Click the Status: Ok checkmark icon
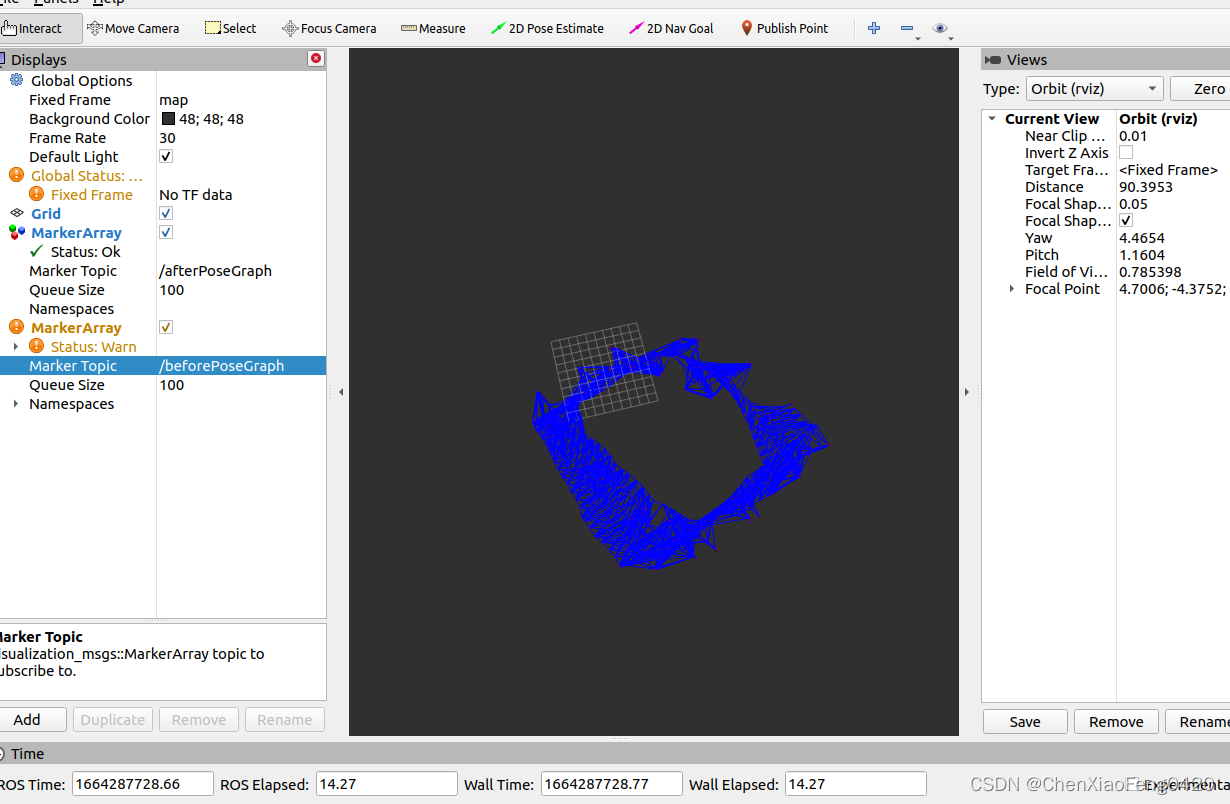 (37, 251)
